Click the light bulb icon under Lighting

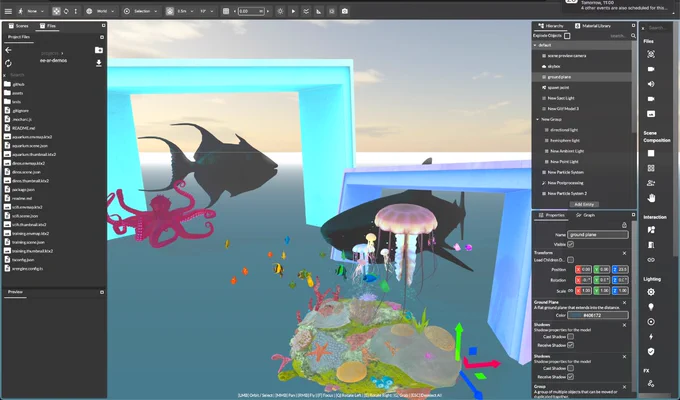point(651,307)
